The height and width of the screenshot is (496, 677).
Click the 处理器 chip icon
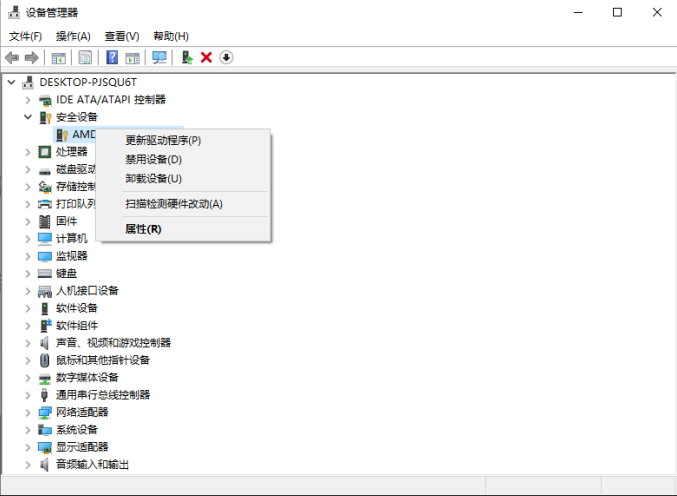[44, 152]
